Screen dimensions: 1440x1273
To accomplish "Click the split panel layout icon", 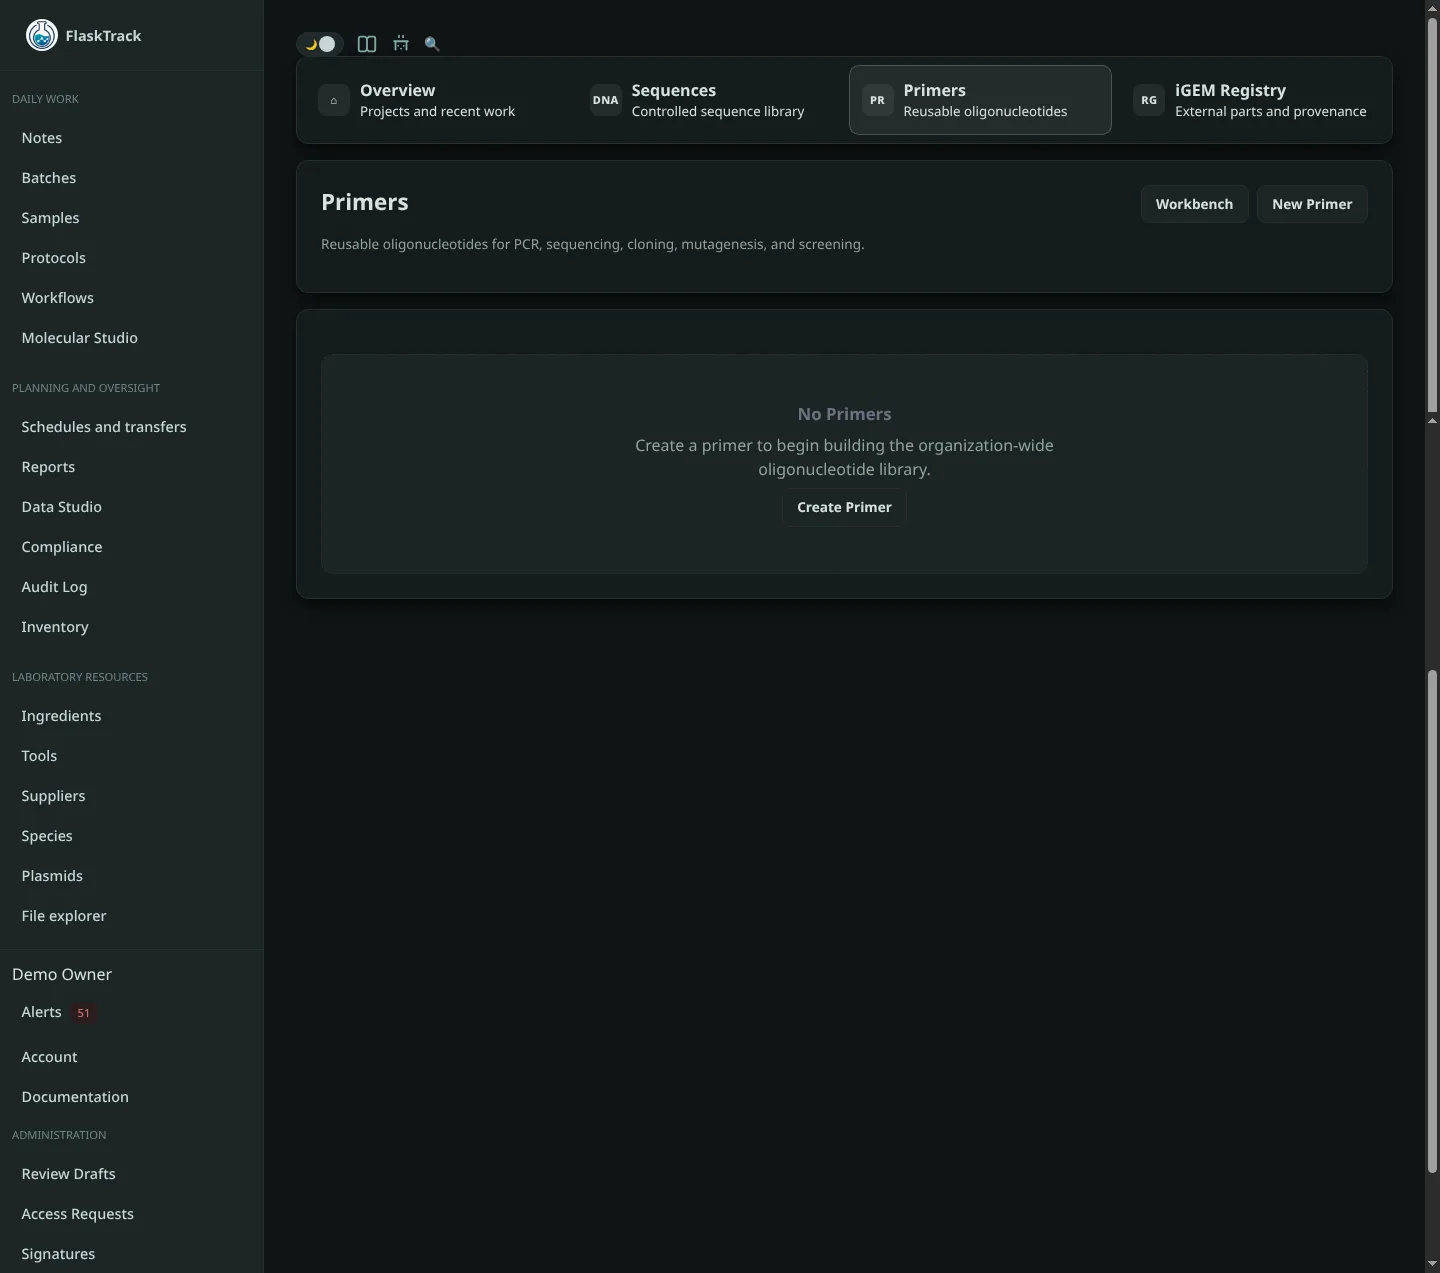I will pos(367,44).
